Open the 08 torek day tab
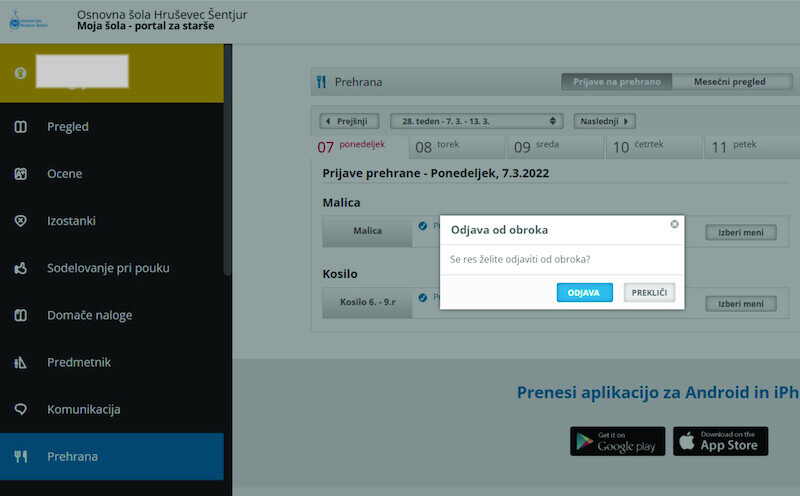 tap(457, 147)
